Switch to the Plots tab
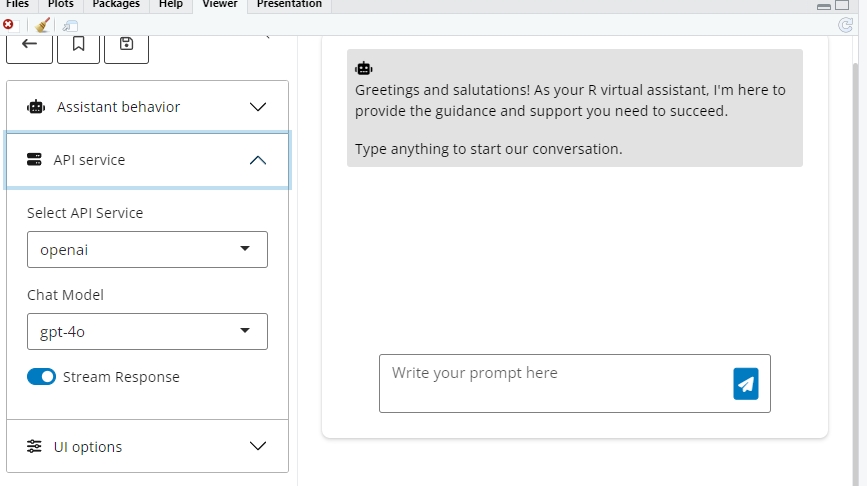This screenshot has width=867, height=486. coord(61,4)
